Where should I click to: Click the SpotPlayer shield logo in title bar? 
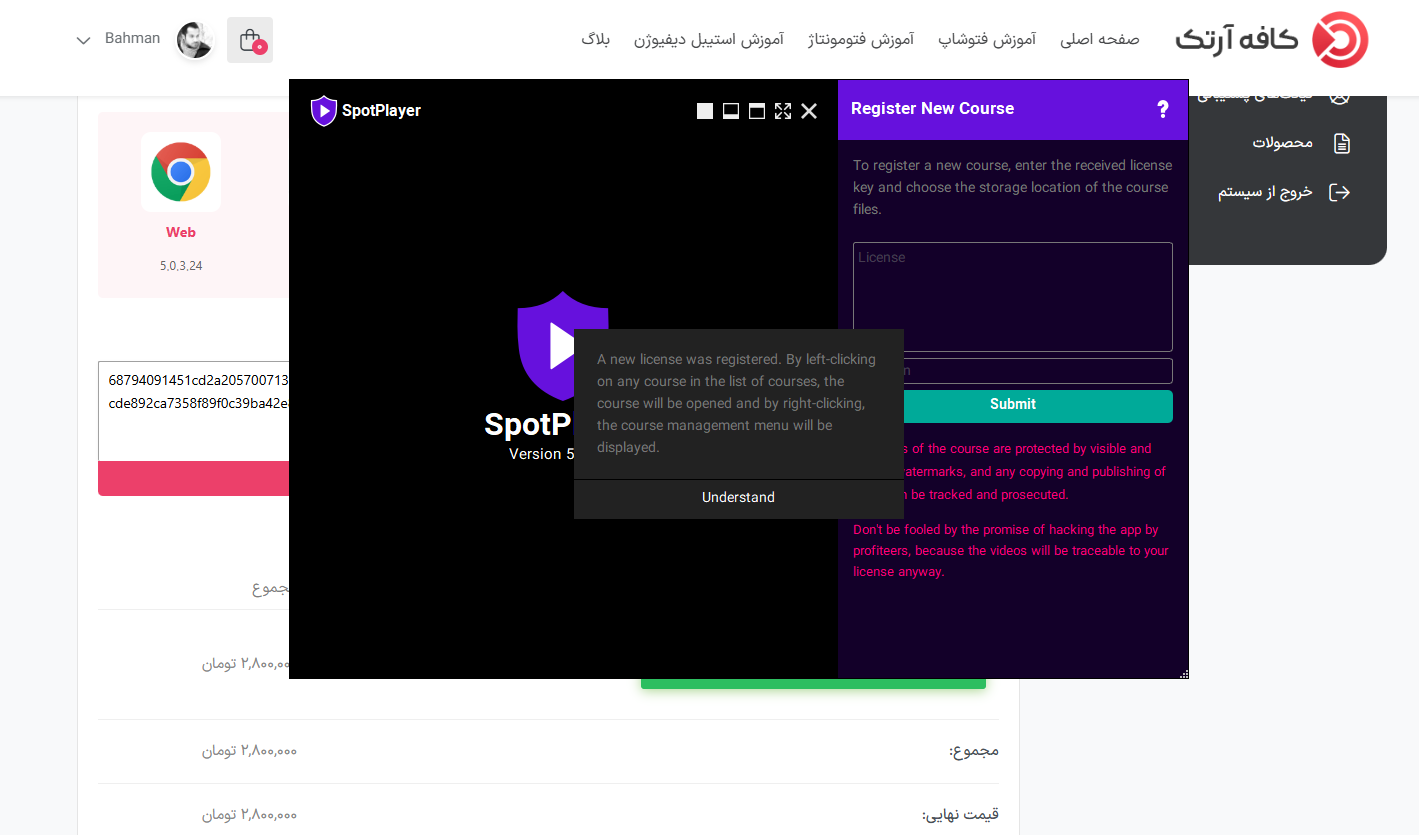(323, 110)
